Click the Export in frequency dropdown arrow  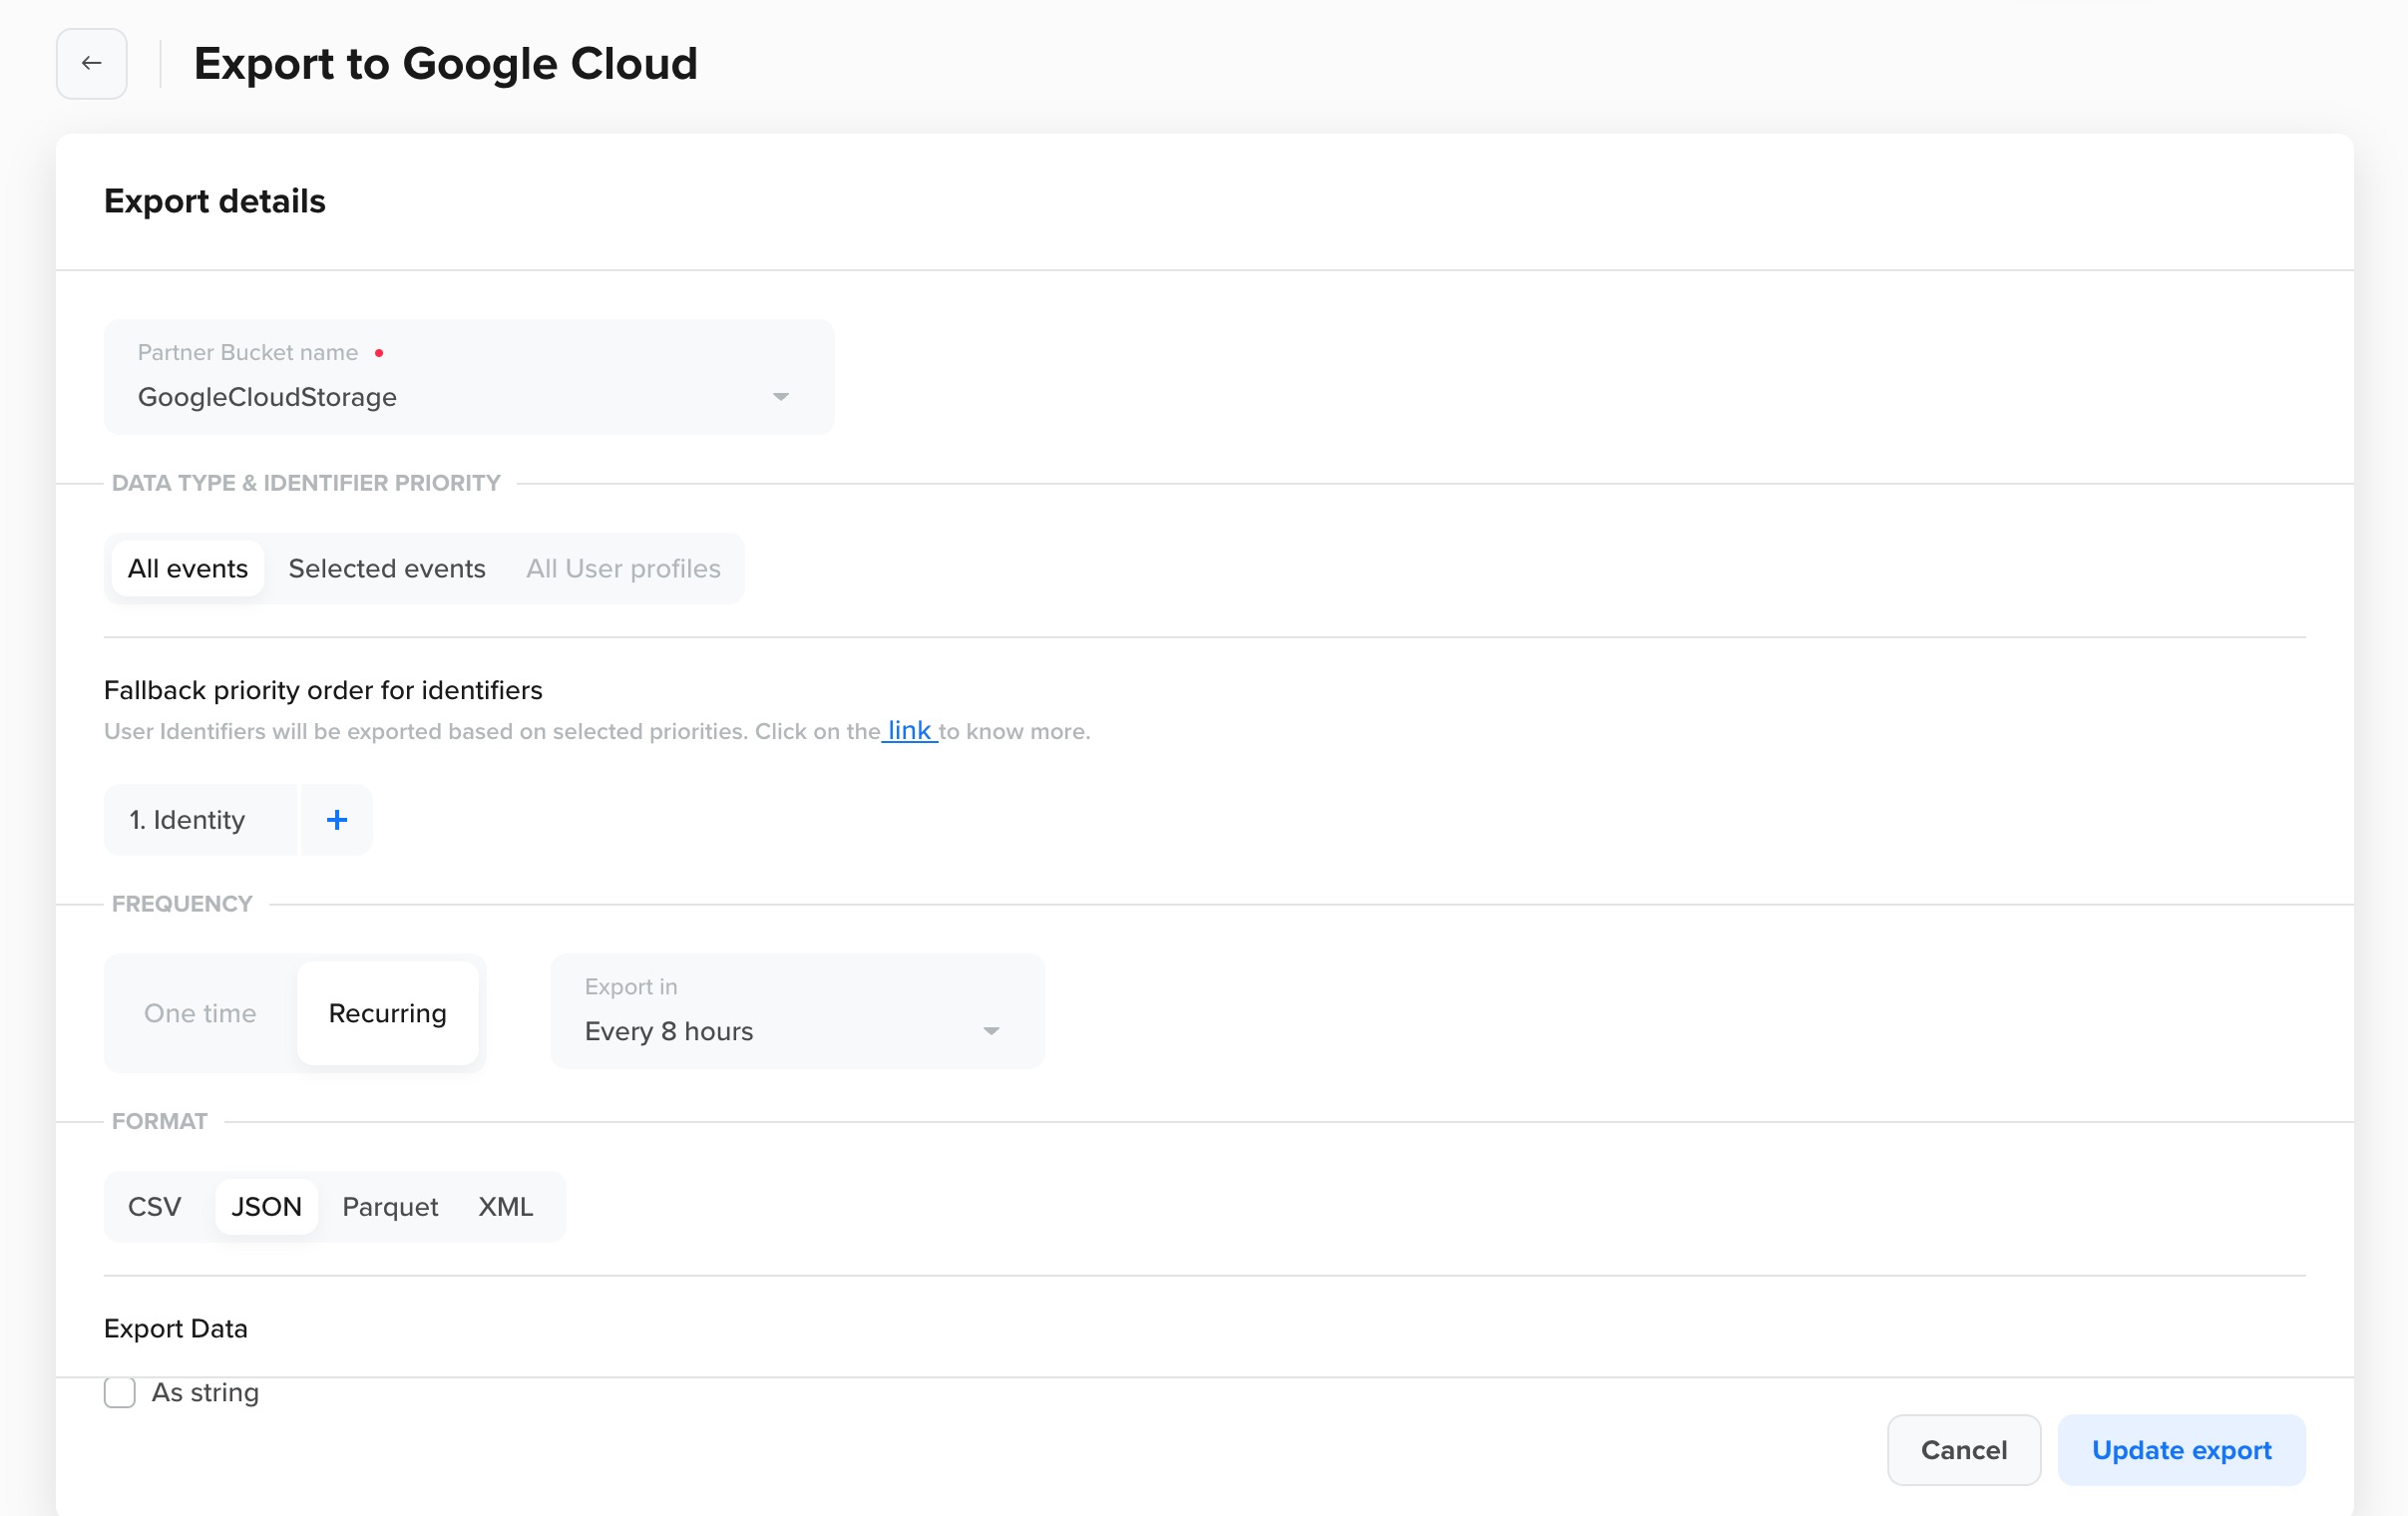(x=992, y=1030)
